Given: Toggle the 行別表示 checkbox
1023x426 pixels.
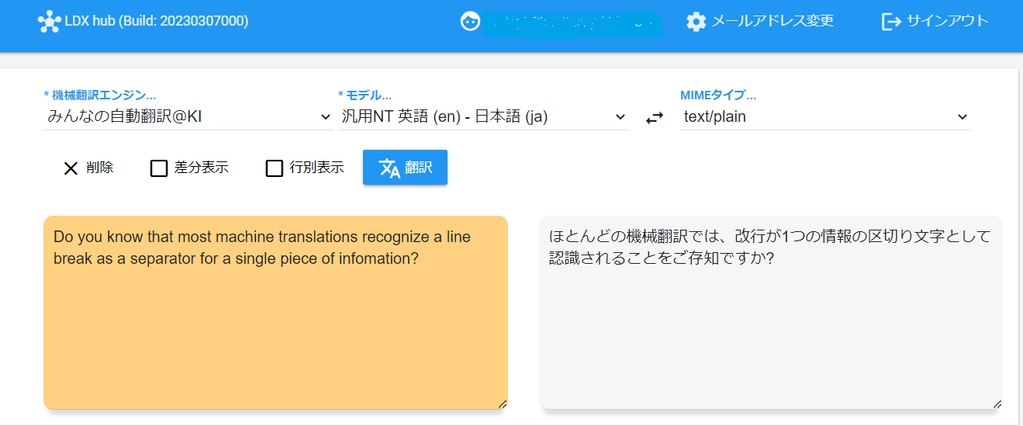Looking at the screenshot, I should tap(274, 168).
